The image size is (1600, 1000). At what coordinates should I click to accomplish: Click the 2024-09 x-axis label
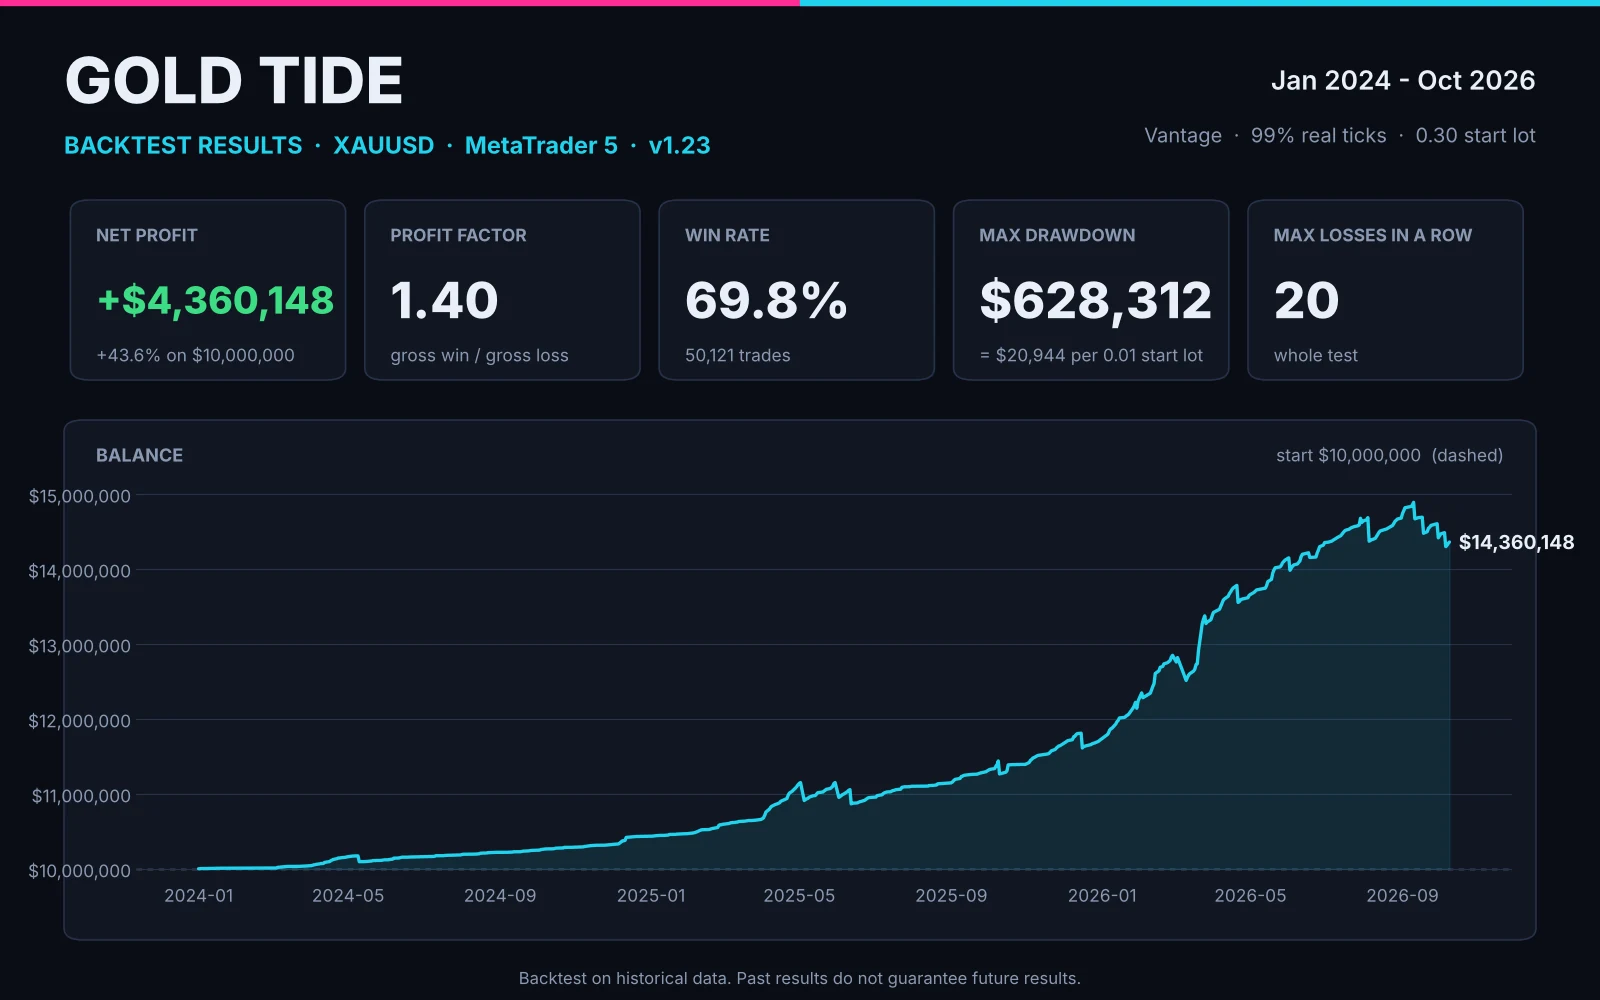(x=500, y=895)
